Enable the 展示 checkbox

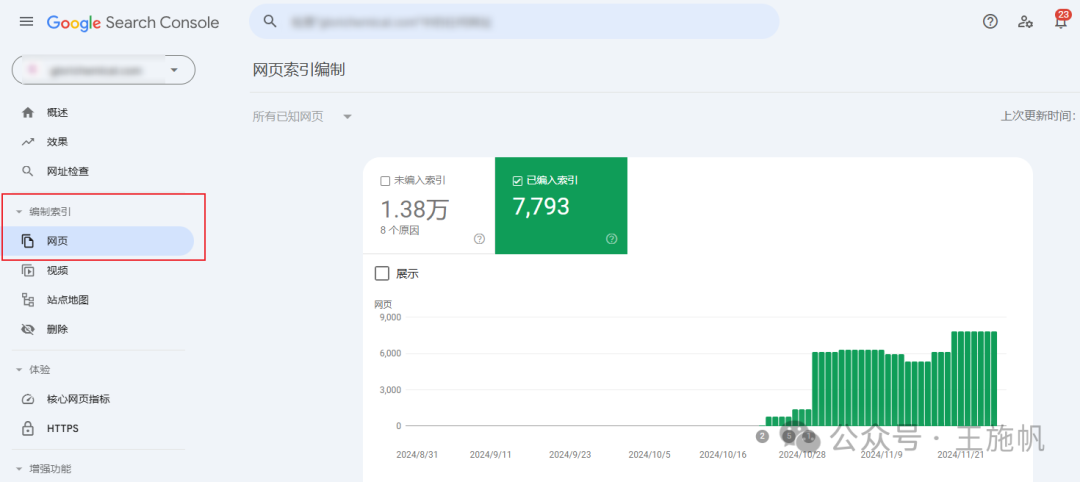(382, 273)
